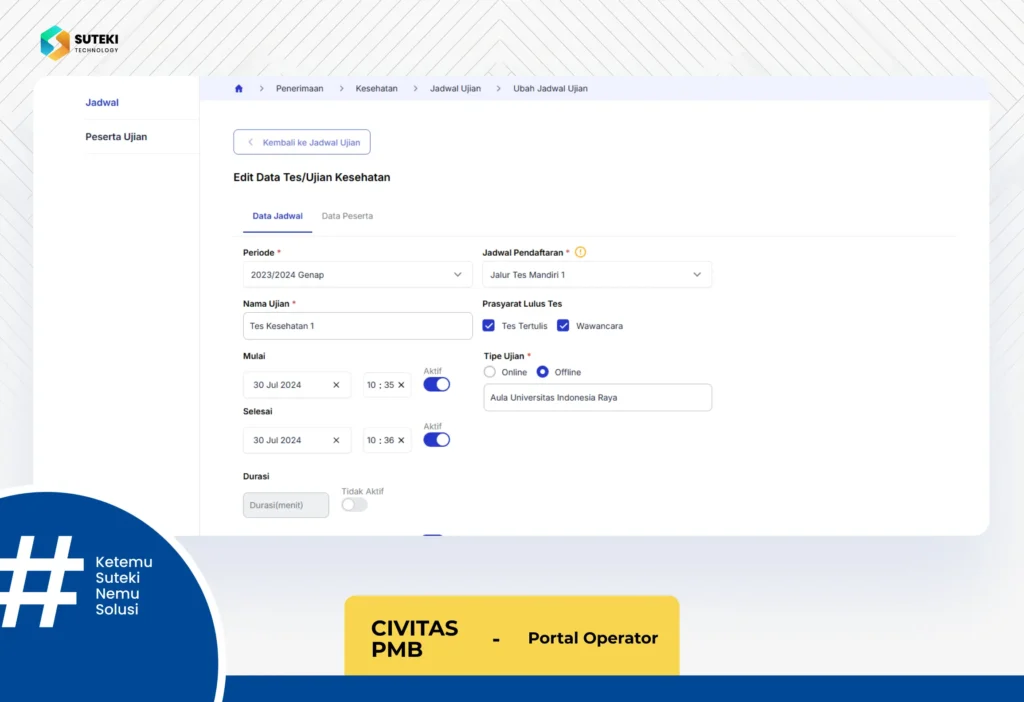Screen dimensions: 1024x702
Task: Click the Mulai date field
Action: (x=296, y=385)
